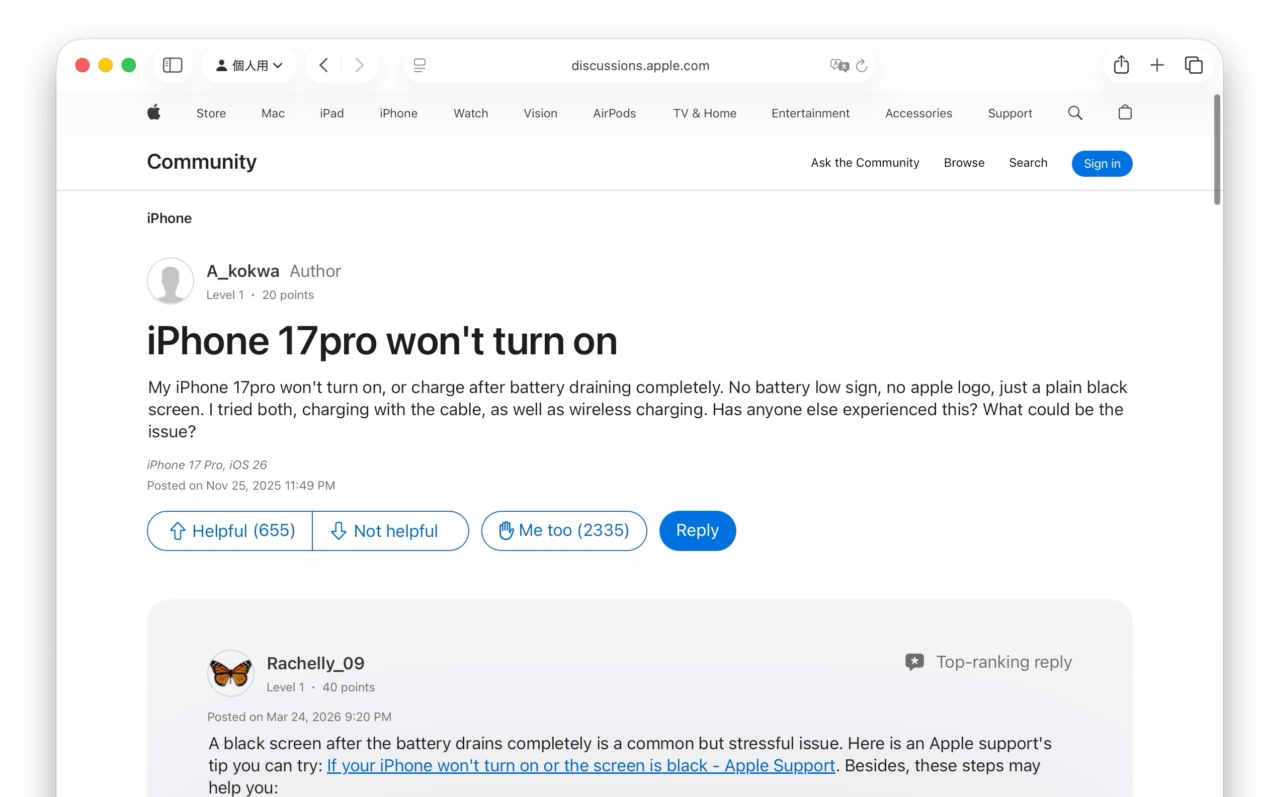The image size is (1280, 797).
Task: Open Ask the Community link
Action: 865,163
